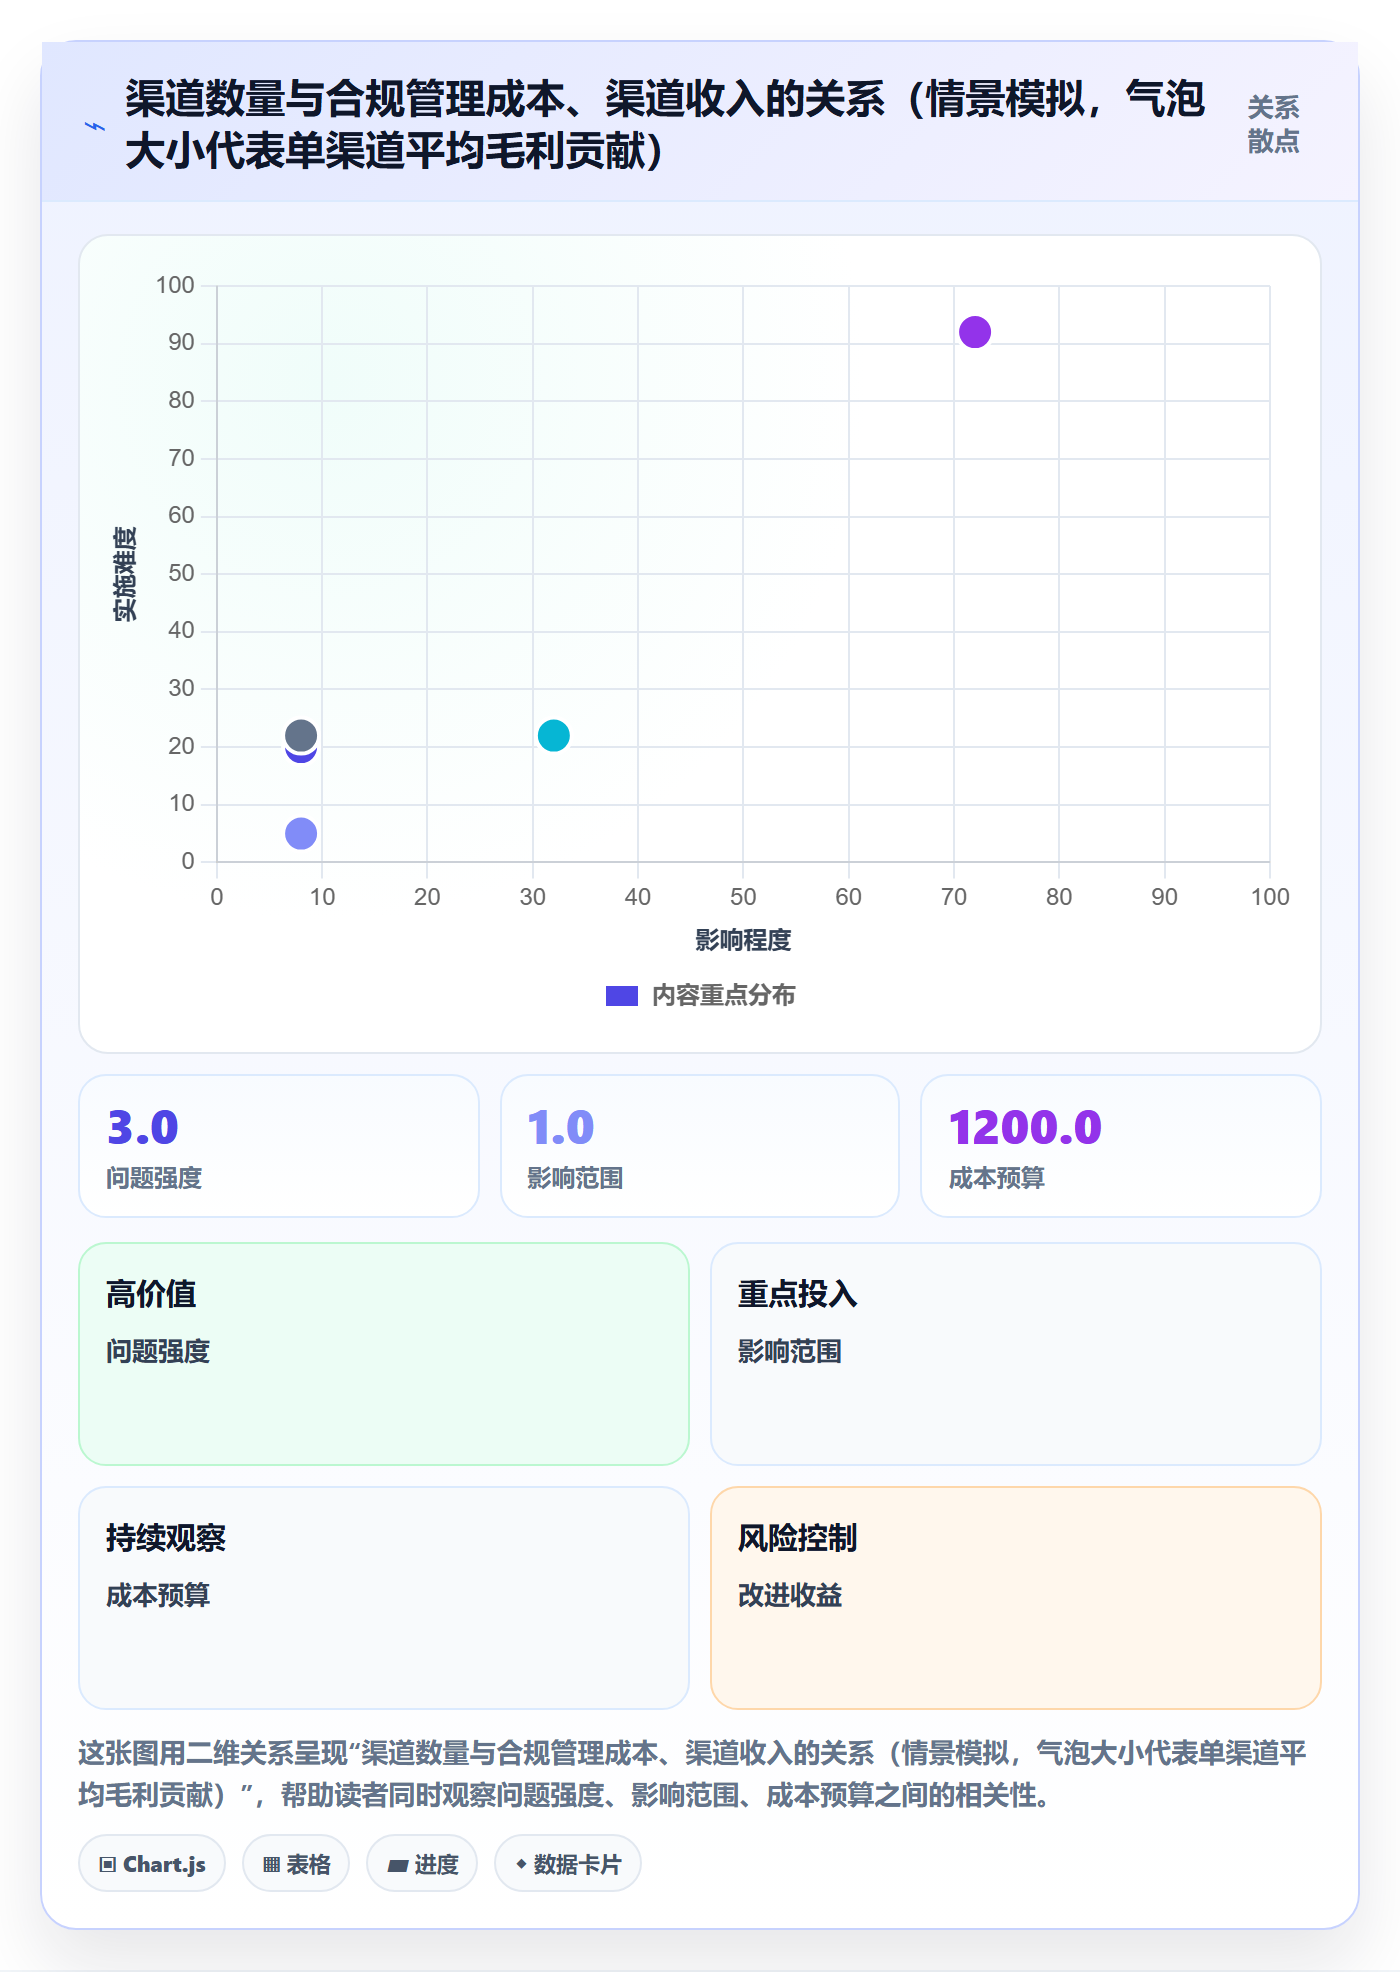
Task: Click the 进度 tag
Action: coord(422,1864)
